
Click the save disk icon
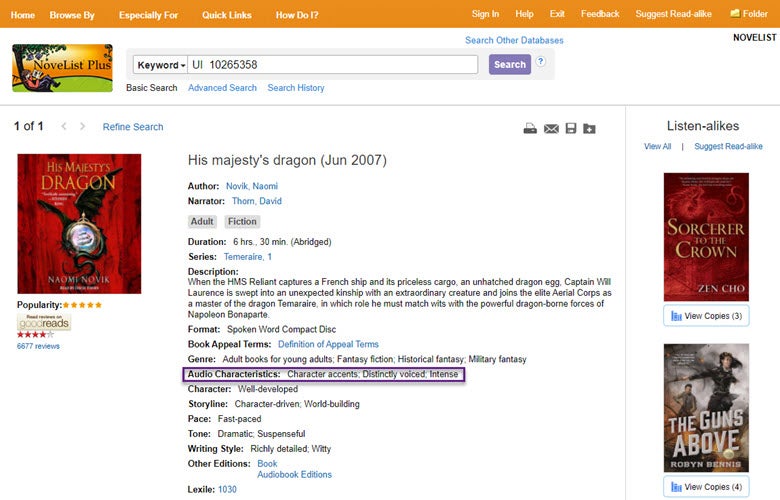tap(571, 128)
